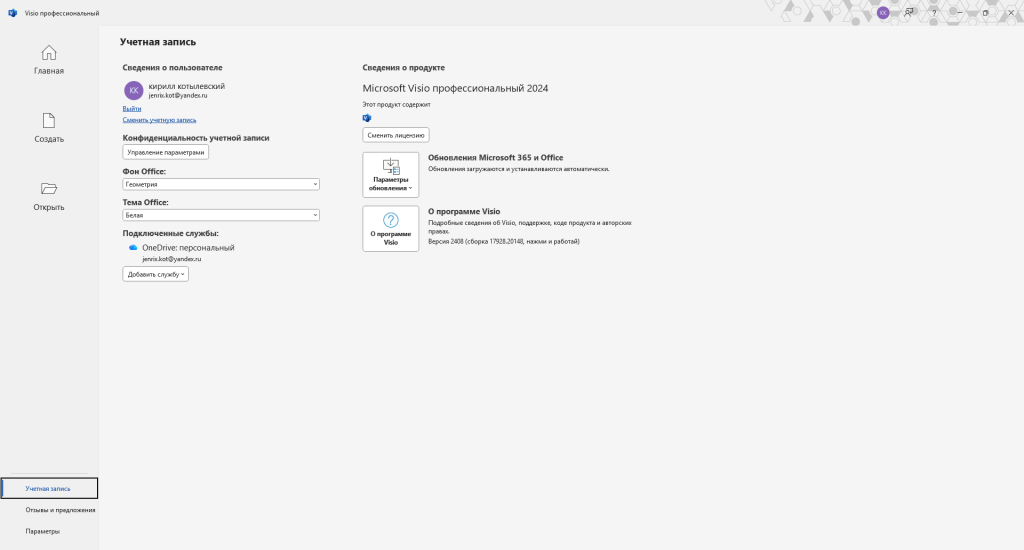Close the Visio window
The height and width of the screenshot is (550, 1024).
coord(1011,12)
